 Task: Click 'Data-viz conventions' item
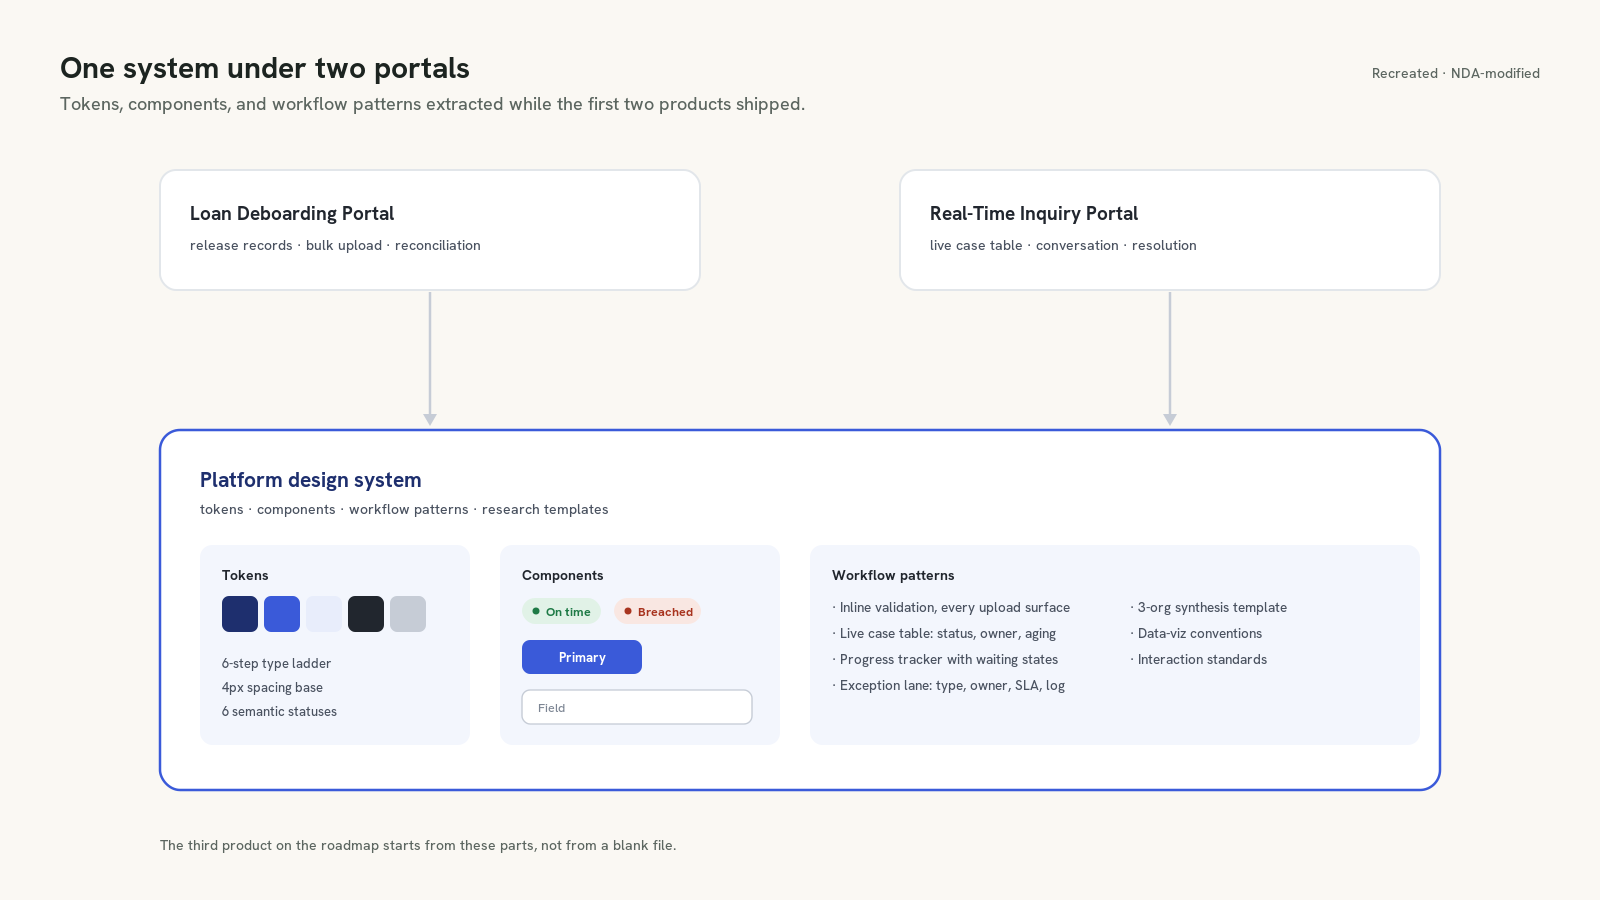pyautogui.click(x=1196, y=633)
